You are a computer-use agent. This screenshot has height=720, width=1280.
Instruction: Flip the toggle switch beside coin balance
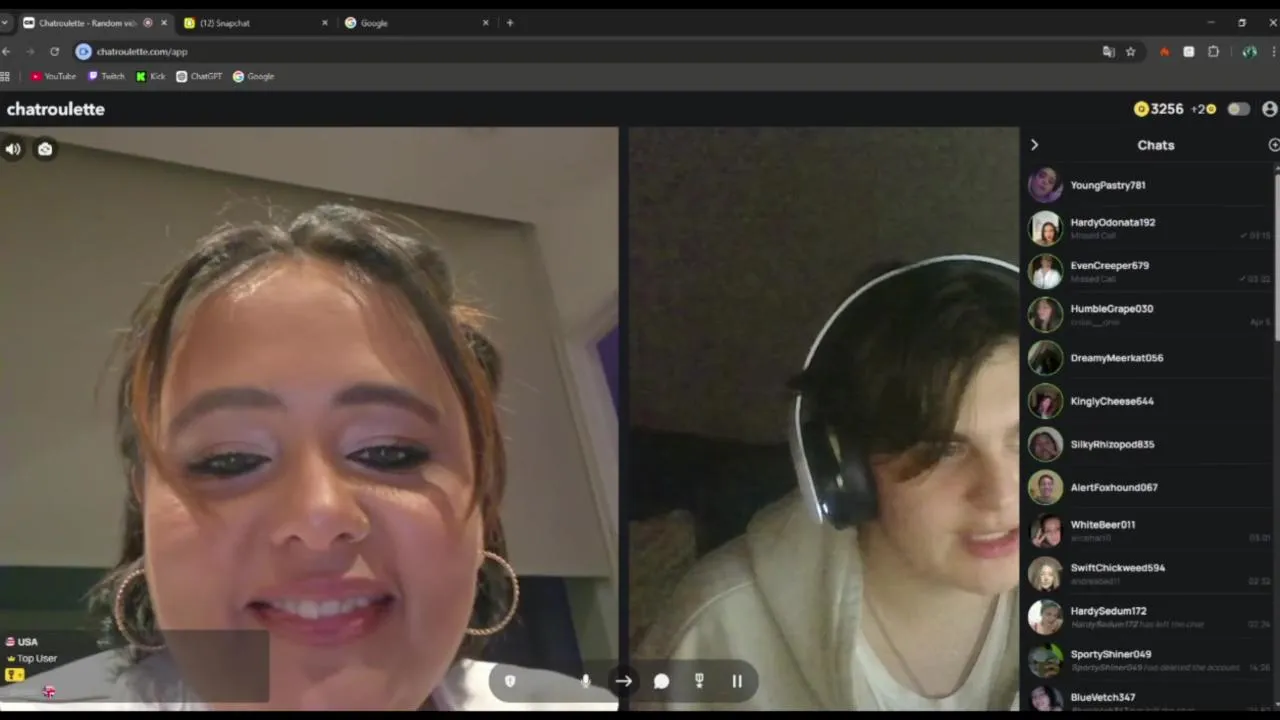tap(1239, 109)
